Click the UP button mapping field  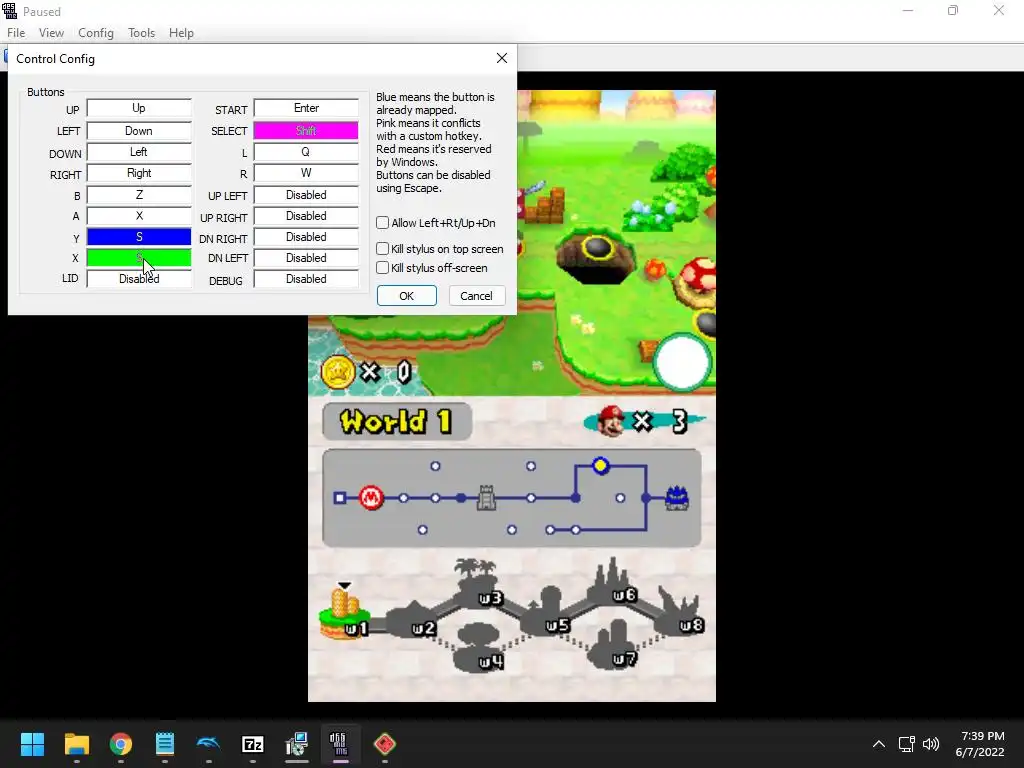coord(139,108)
